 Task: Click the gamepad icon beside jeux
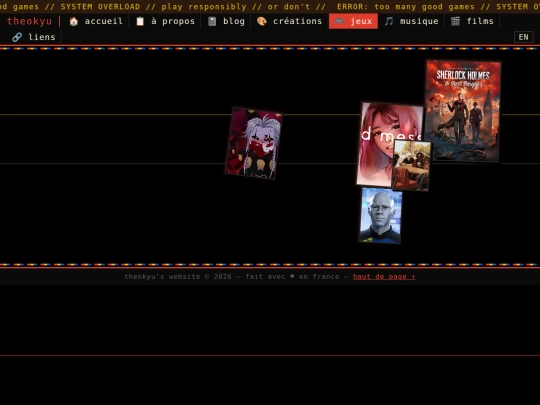(x=339, y=21)
